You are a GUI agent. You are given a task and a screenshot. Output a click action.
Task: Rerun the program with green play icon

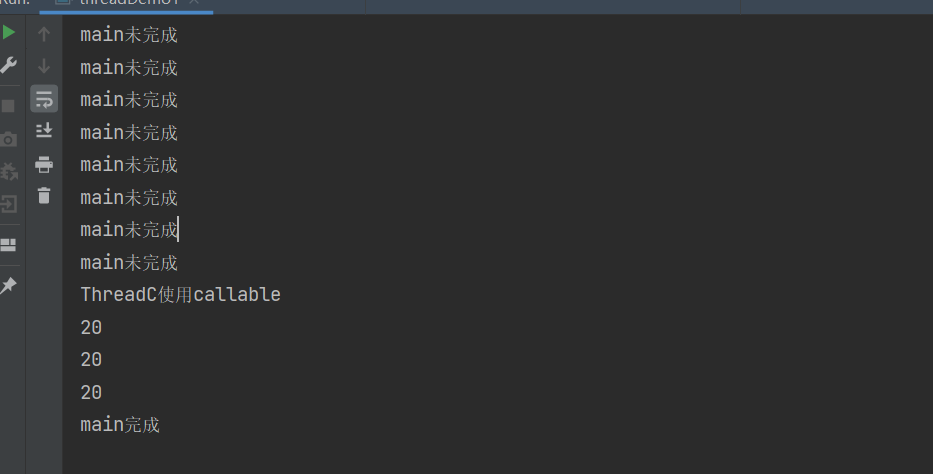(9, 32)
